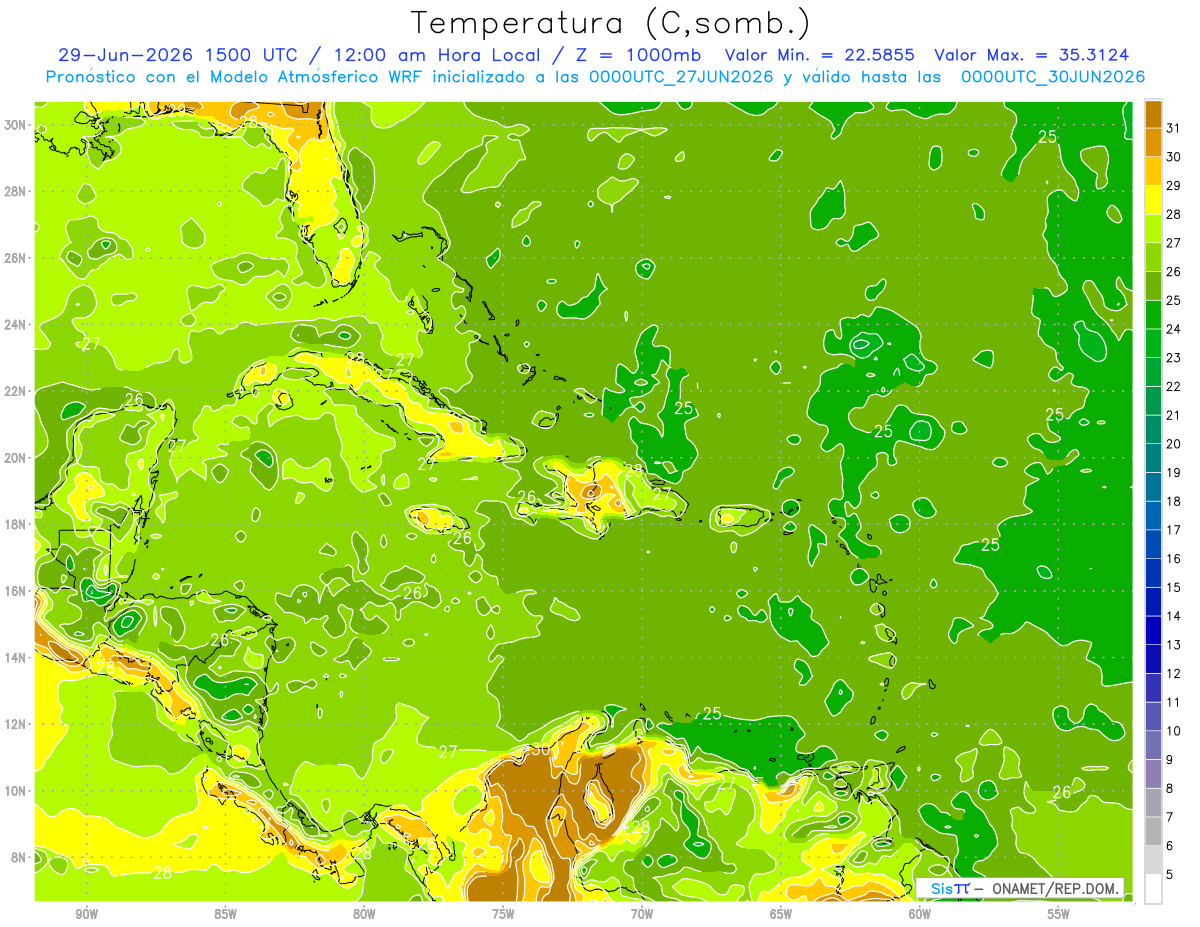Click the 24N latitude axis label
Image resolution: width=1200 pixels, height=927 pixels.
tap(17, 324)
